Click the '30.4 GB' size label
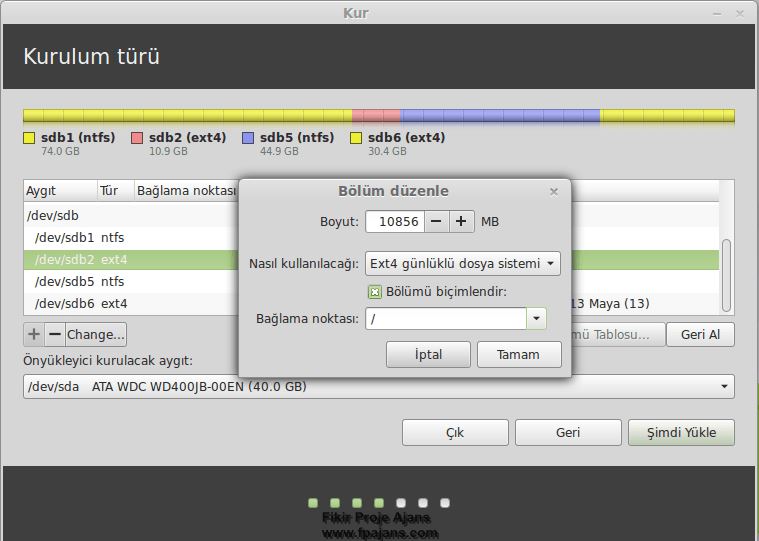759x541 pixels. click(387, 151)
